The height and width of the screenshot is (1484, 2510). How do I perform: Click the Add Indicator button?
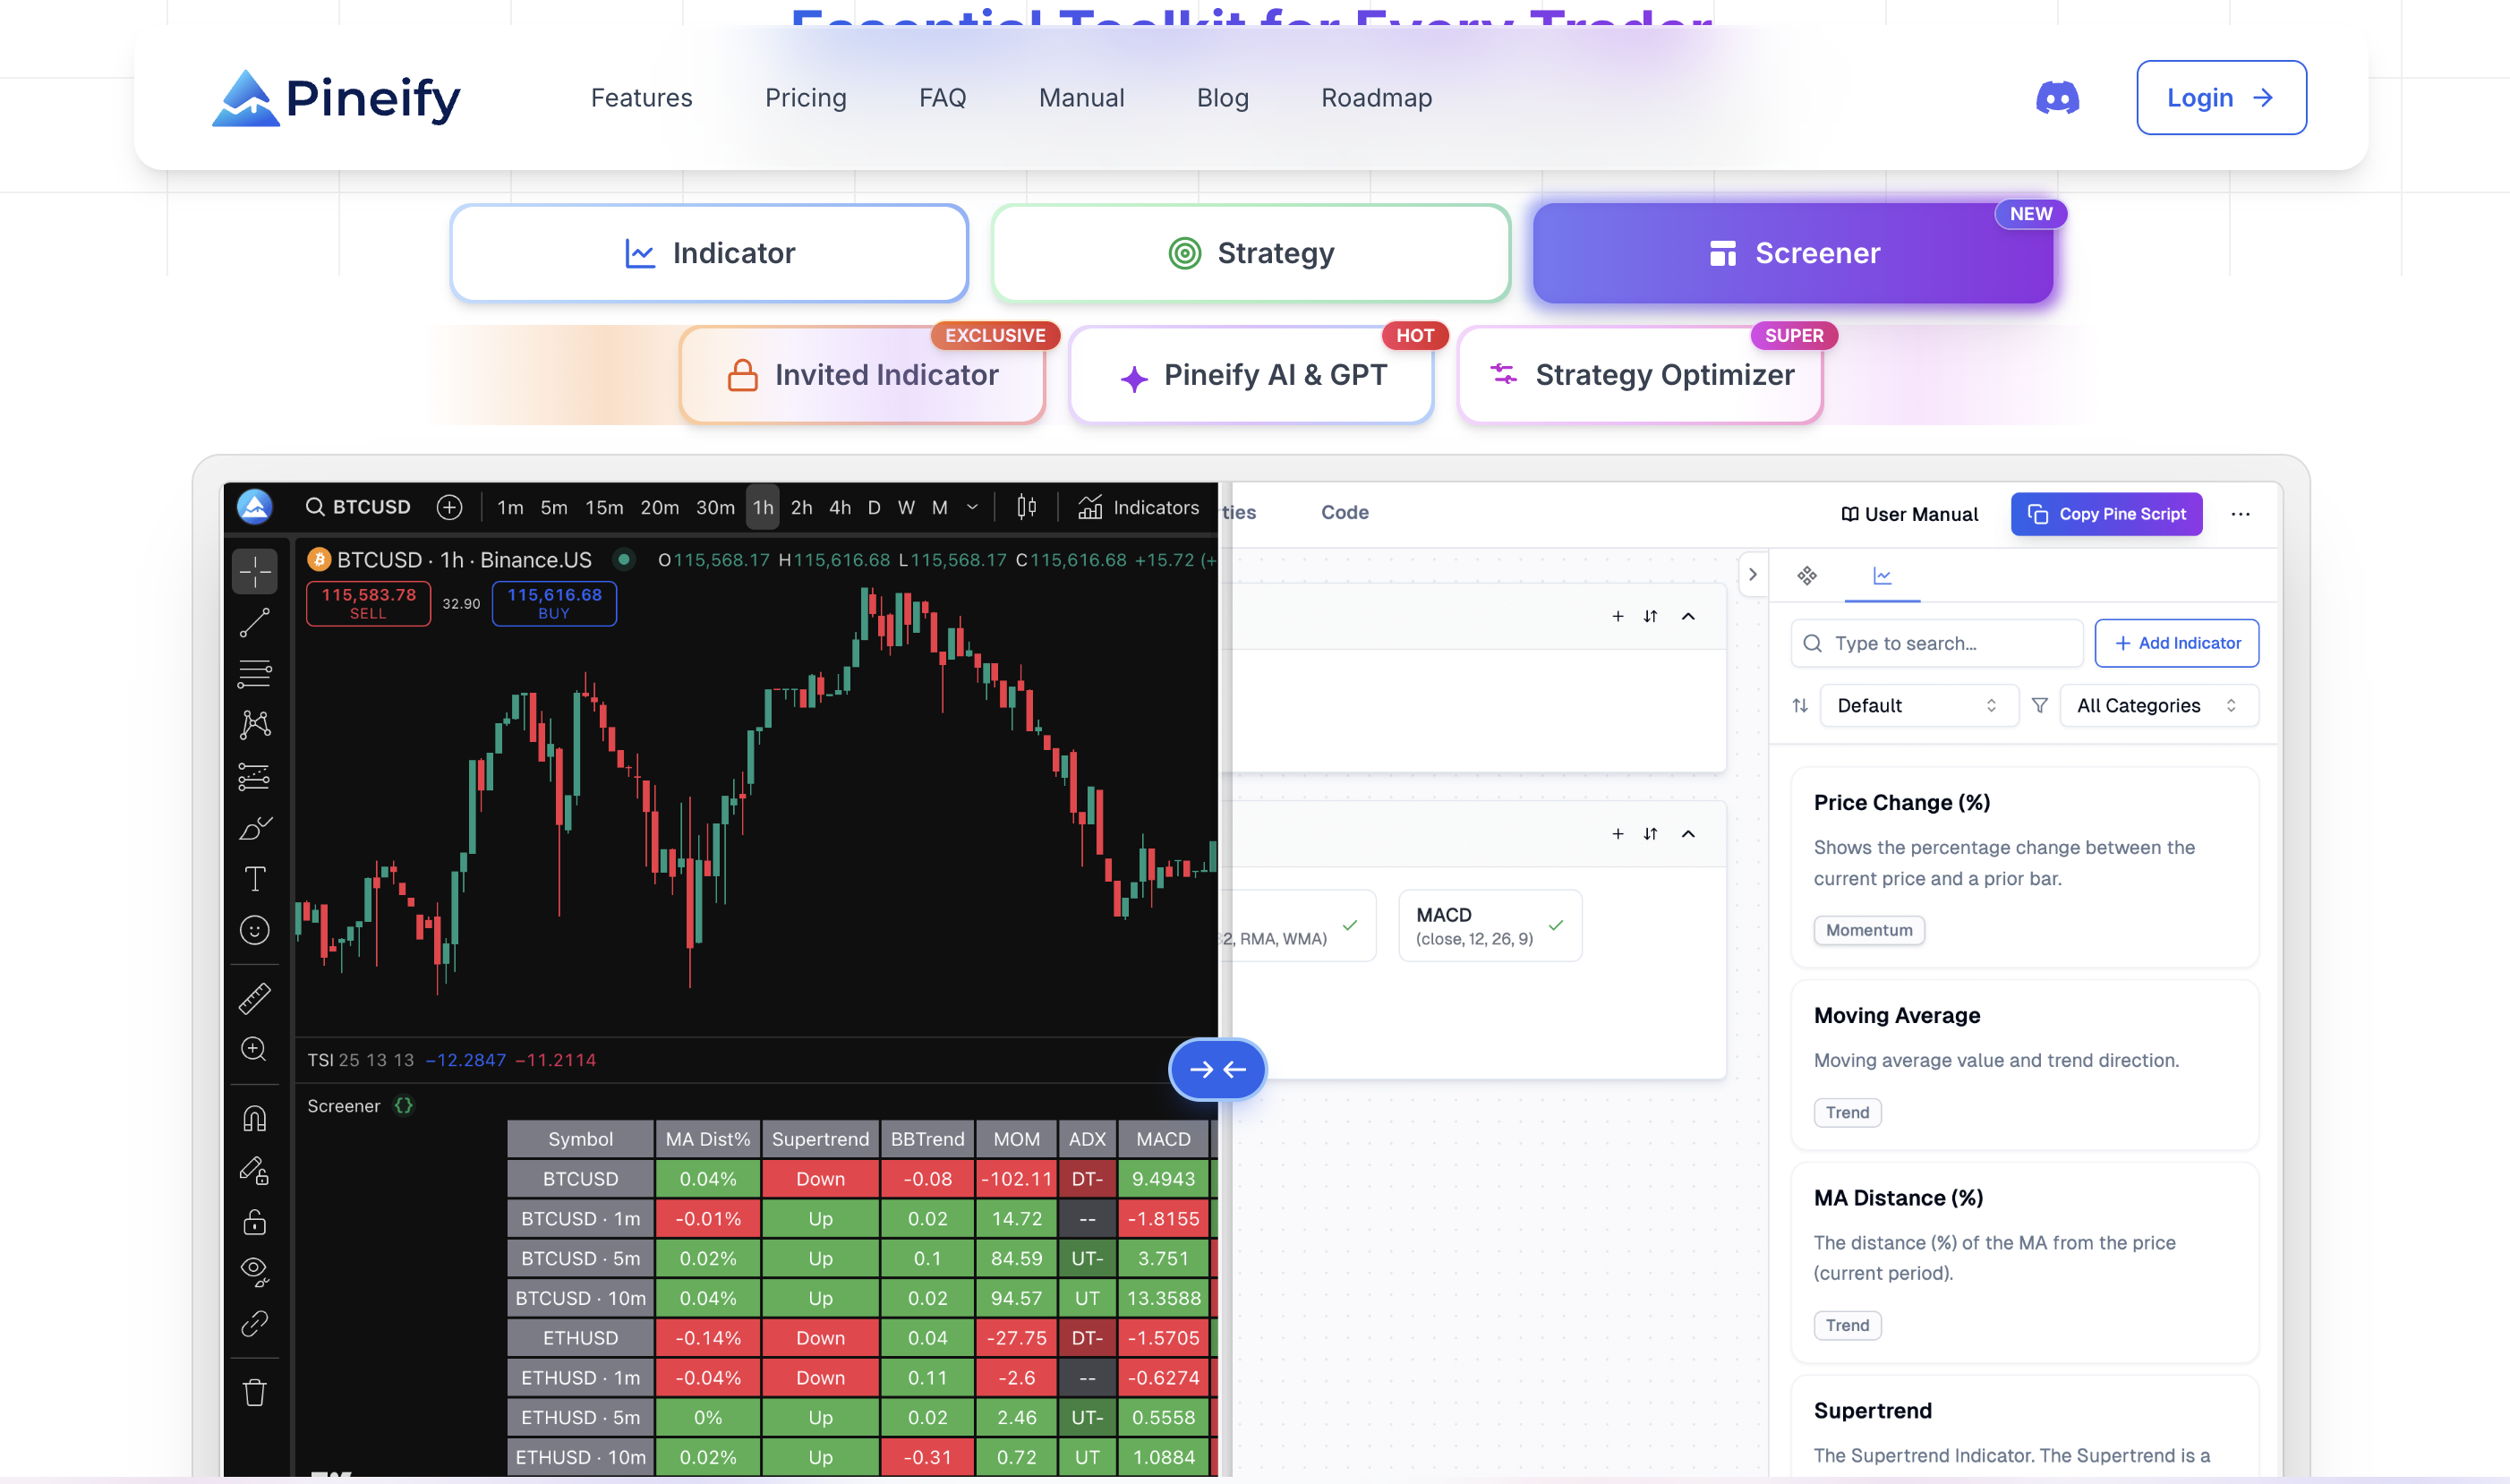[2176, 643]
